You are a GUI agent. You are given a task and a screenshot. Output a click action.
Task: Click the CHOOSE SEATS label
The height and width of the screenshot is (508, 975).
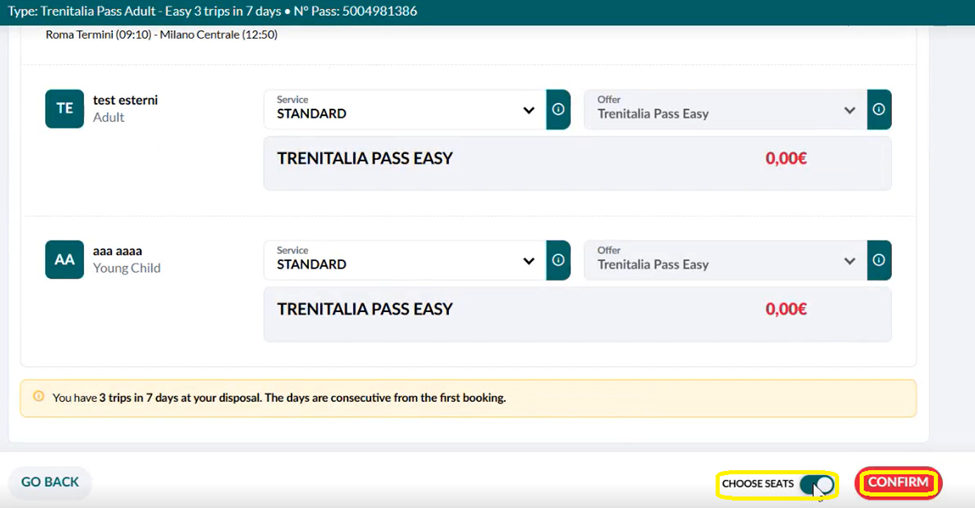pos(758,484)
